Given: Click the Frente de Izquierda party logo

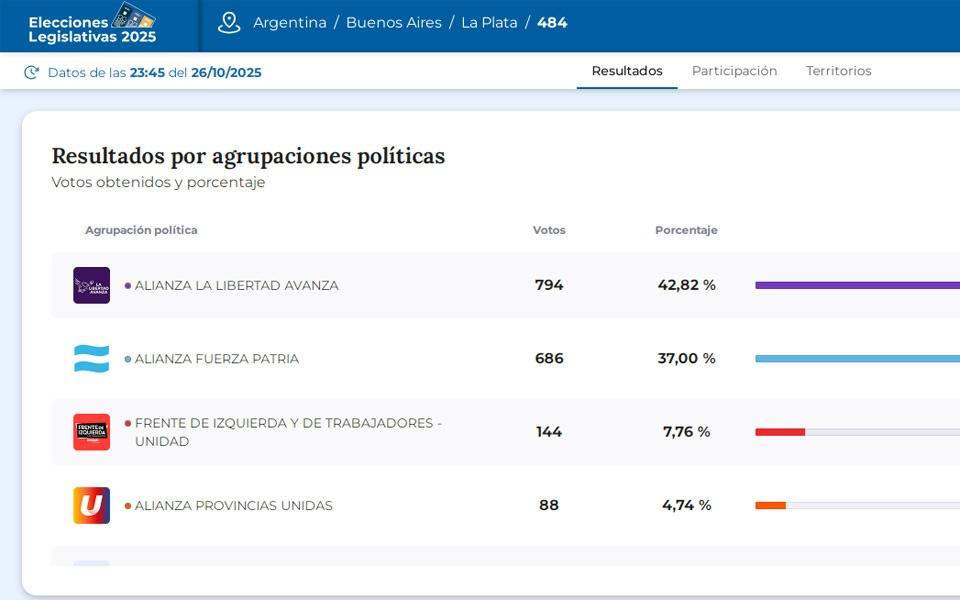Looking at the screenshot, I should click(92, 432).
